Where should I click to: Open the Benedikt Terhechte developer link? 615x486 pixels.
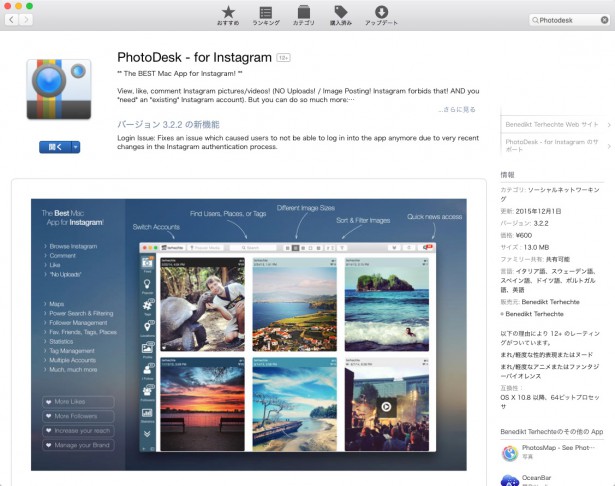534,314
